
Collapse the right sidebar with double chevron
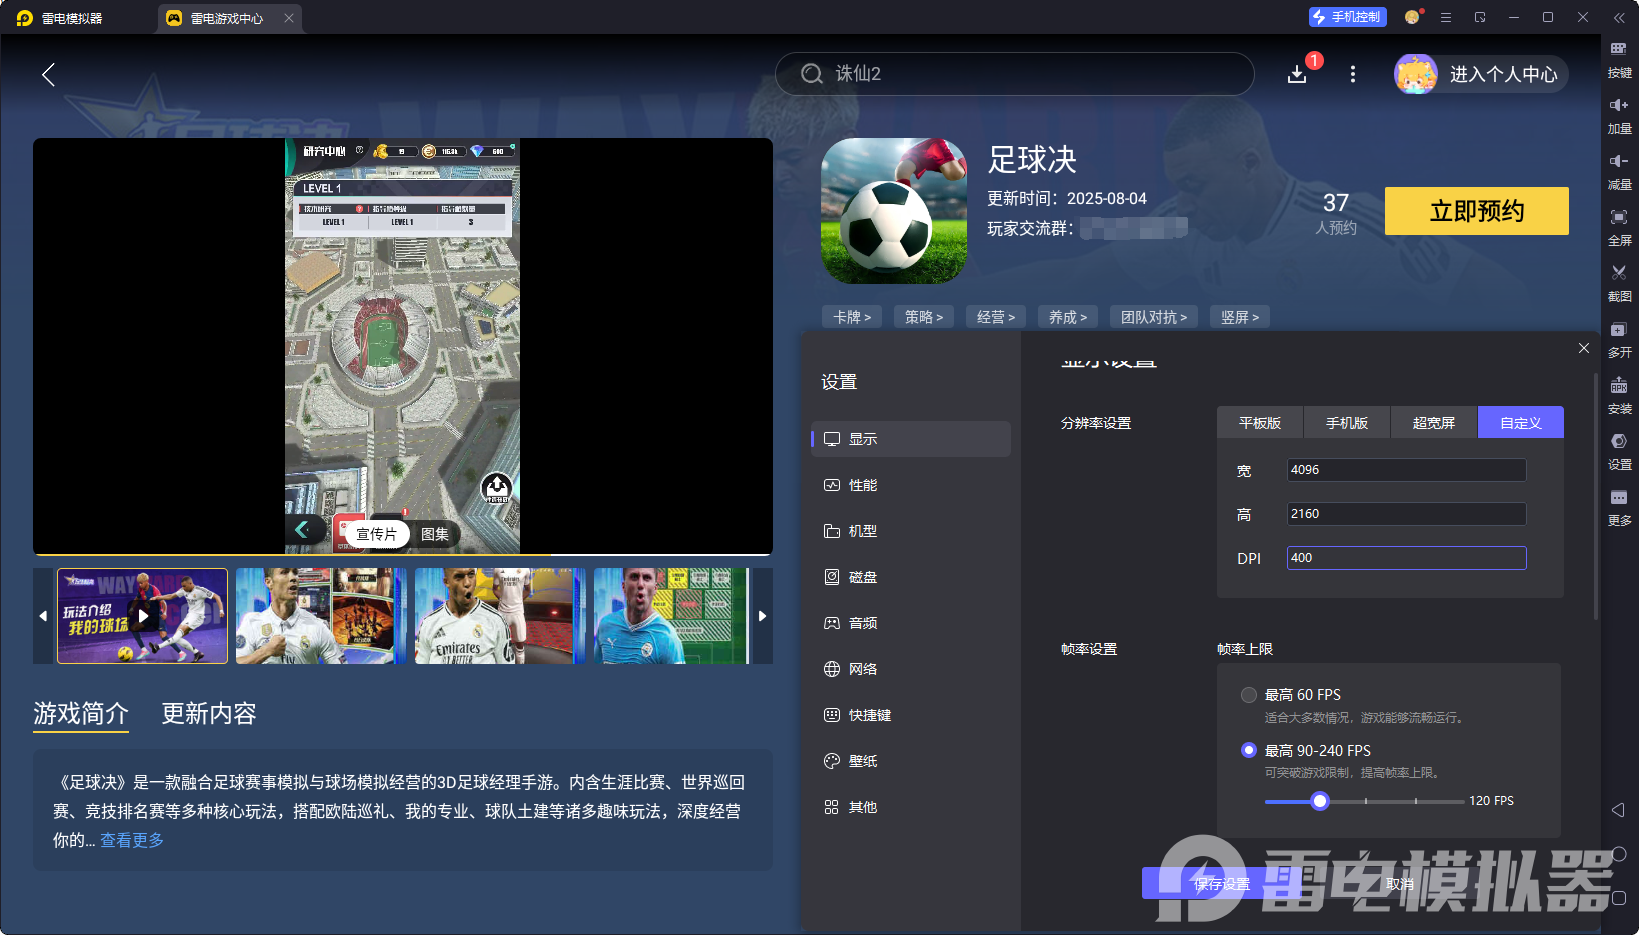1619,18
